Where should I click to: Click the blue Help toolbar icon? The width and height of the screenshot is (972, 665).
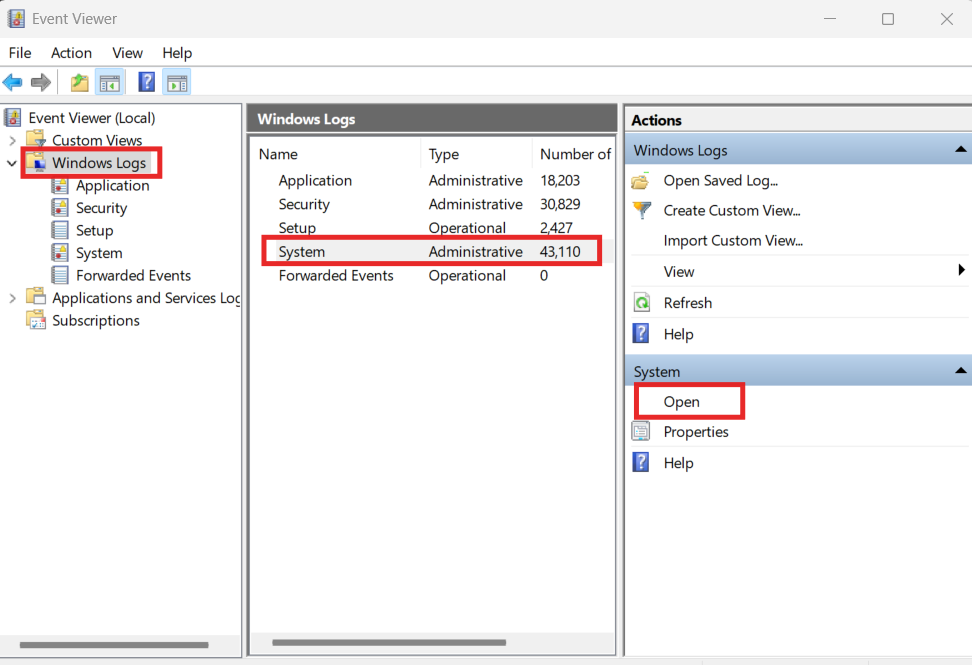pos(147,82)
